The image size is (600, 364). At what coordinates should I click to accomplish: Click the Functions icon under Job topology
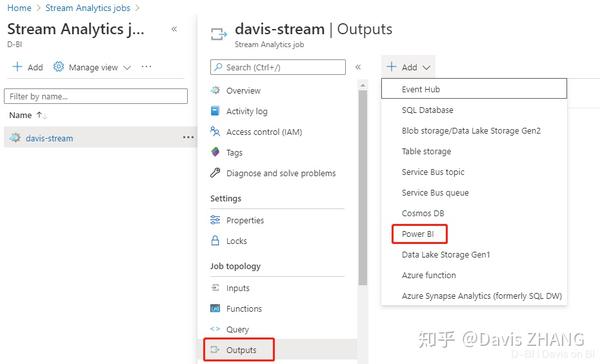point(215,309)
